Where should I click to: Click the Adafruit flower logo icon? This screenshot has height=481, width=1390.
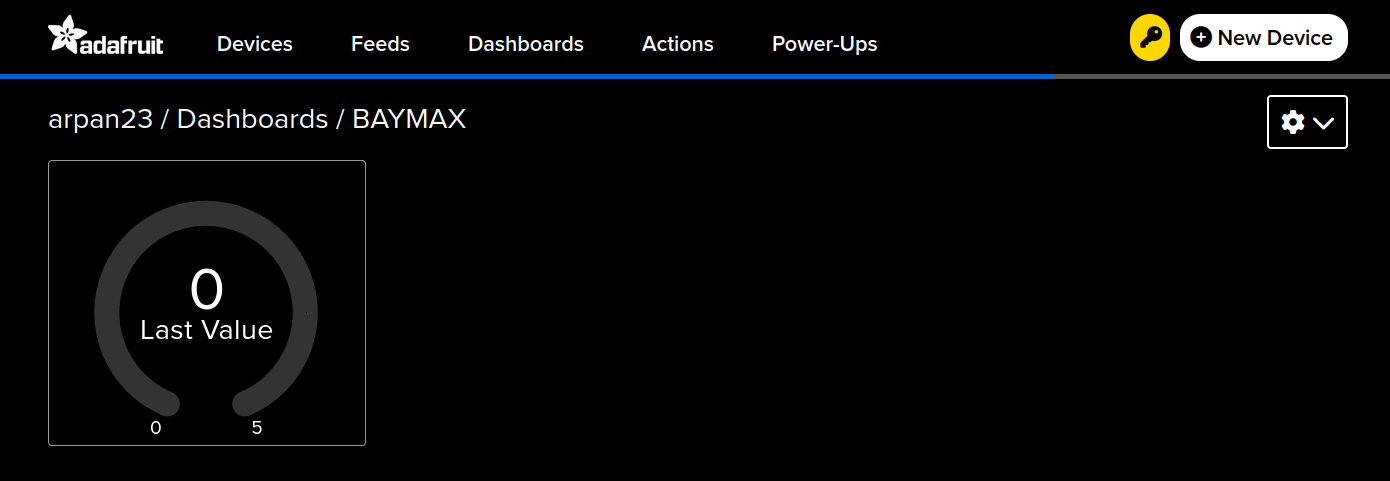(66, 35)
